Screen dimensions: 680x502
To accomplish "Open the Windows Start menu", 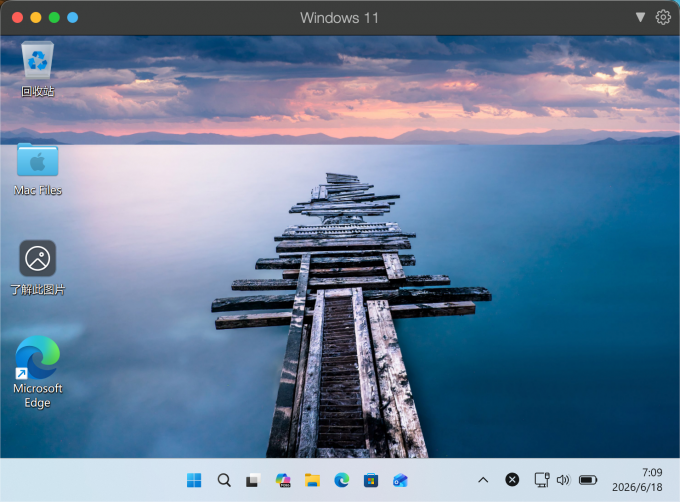I will [194, 480].
